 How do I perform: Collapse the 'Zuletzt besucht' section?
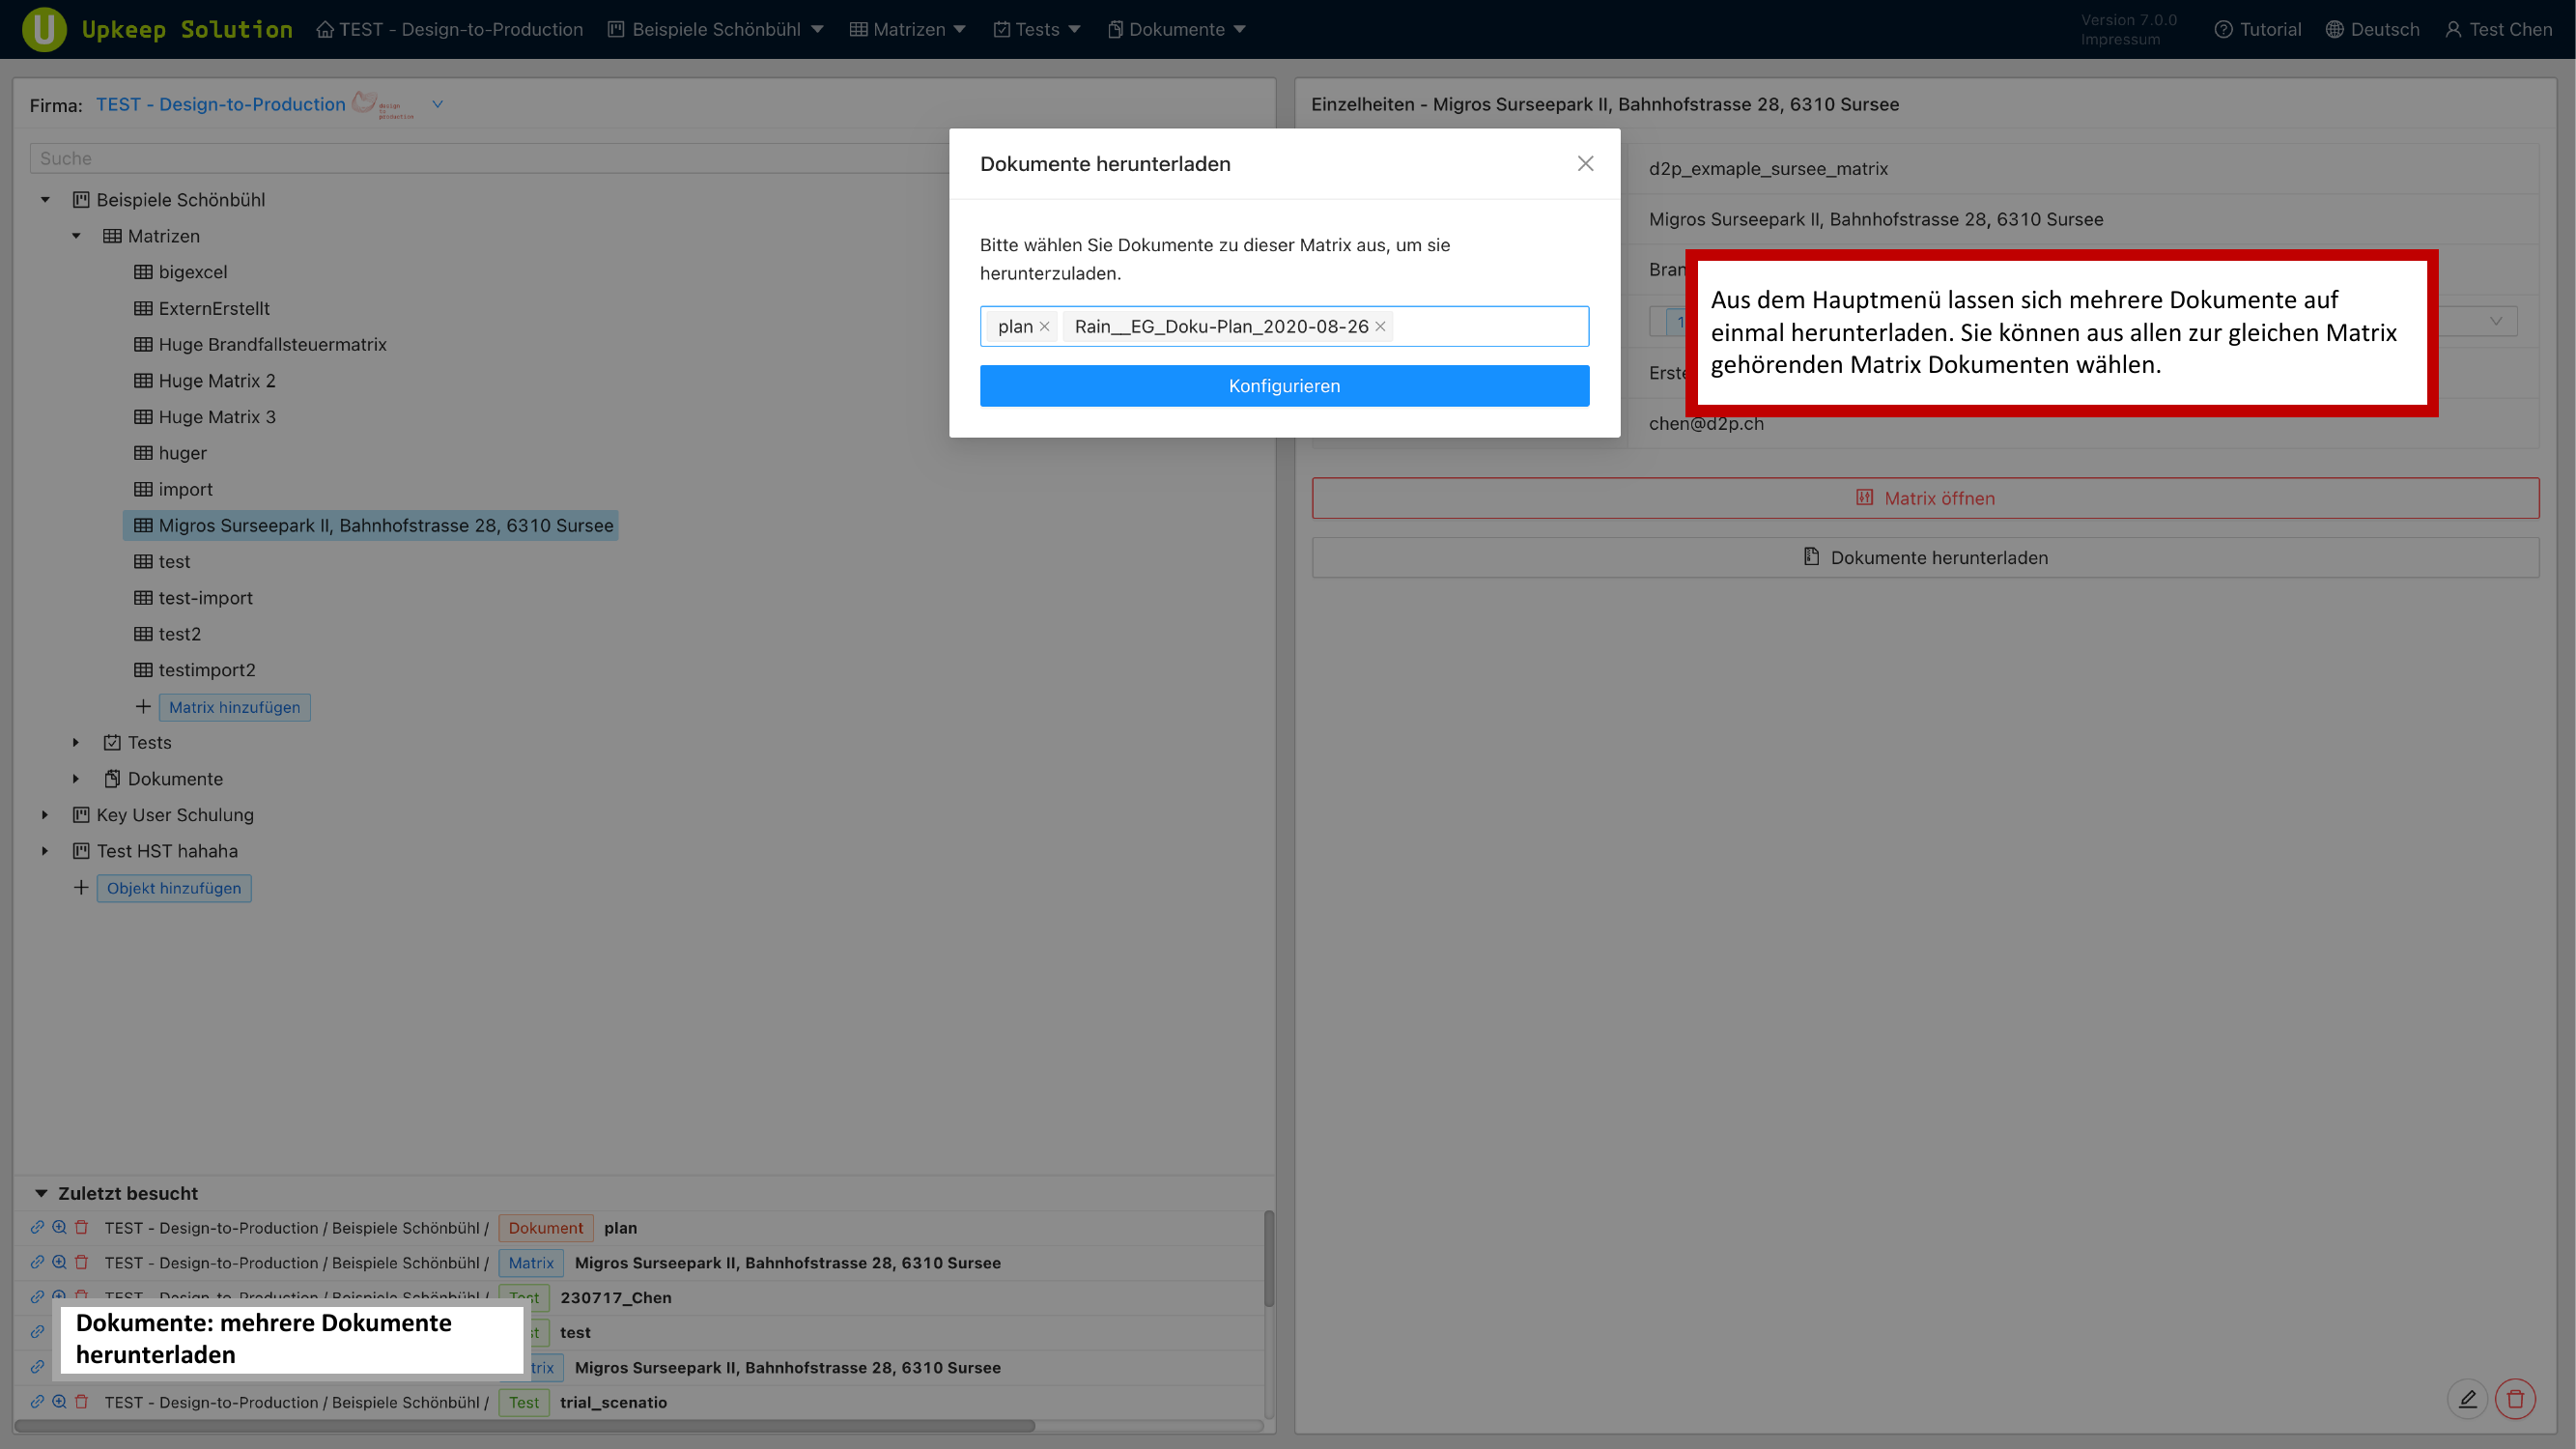(x=40, y=1192)
